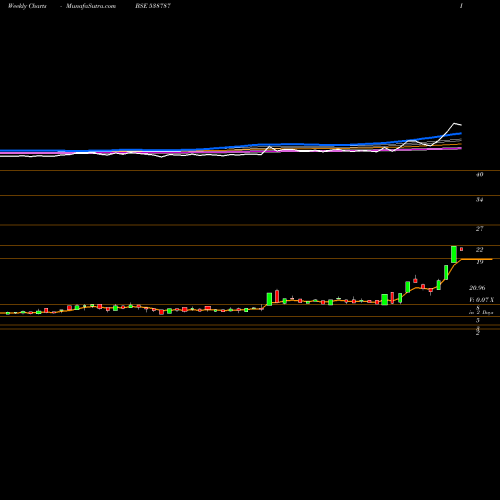The height and width of the screenshot is (500, 500).
Task: Click the '5' price axis label
Action: 478,321
